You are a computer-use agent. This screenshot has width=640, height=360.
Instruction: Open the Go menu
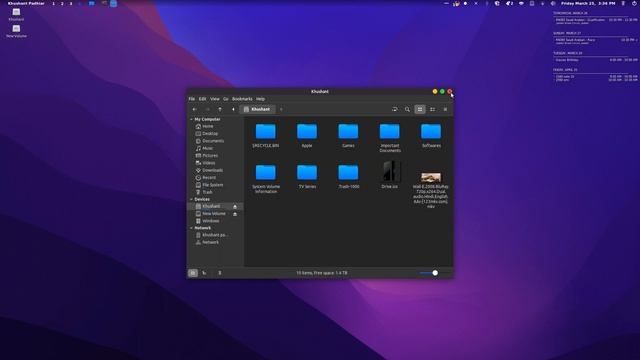[x=226, y=99]
